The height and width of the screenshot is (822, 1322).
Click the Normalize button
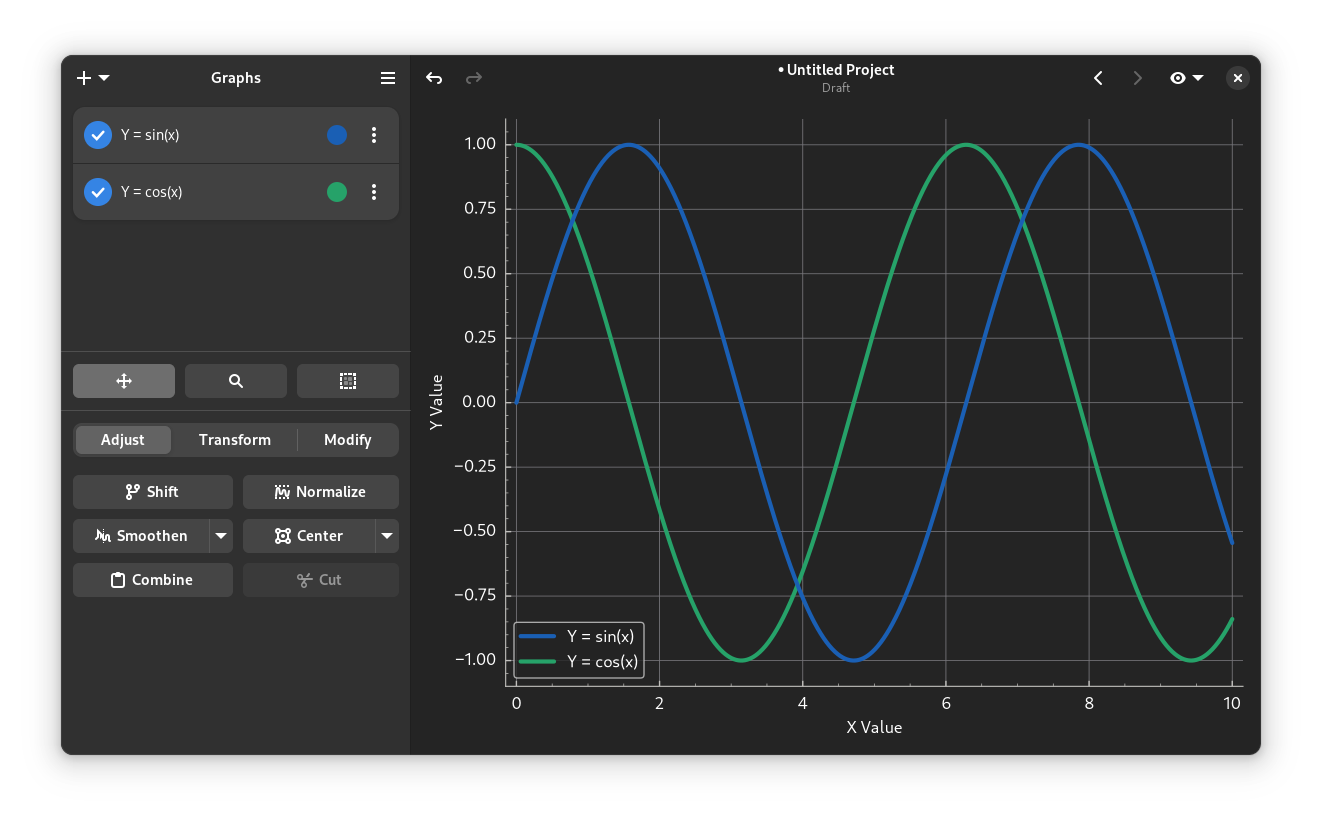321,492
